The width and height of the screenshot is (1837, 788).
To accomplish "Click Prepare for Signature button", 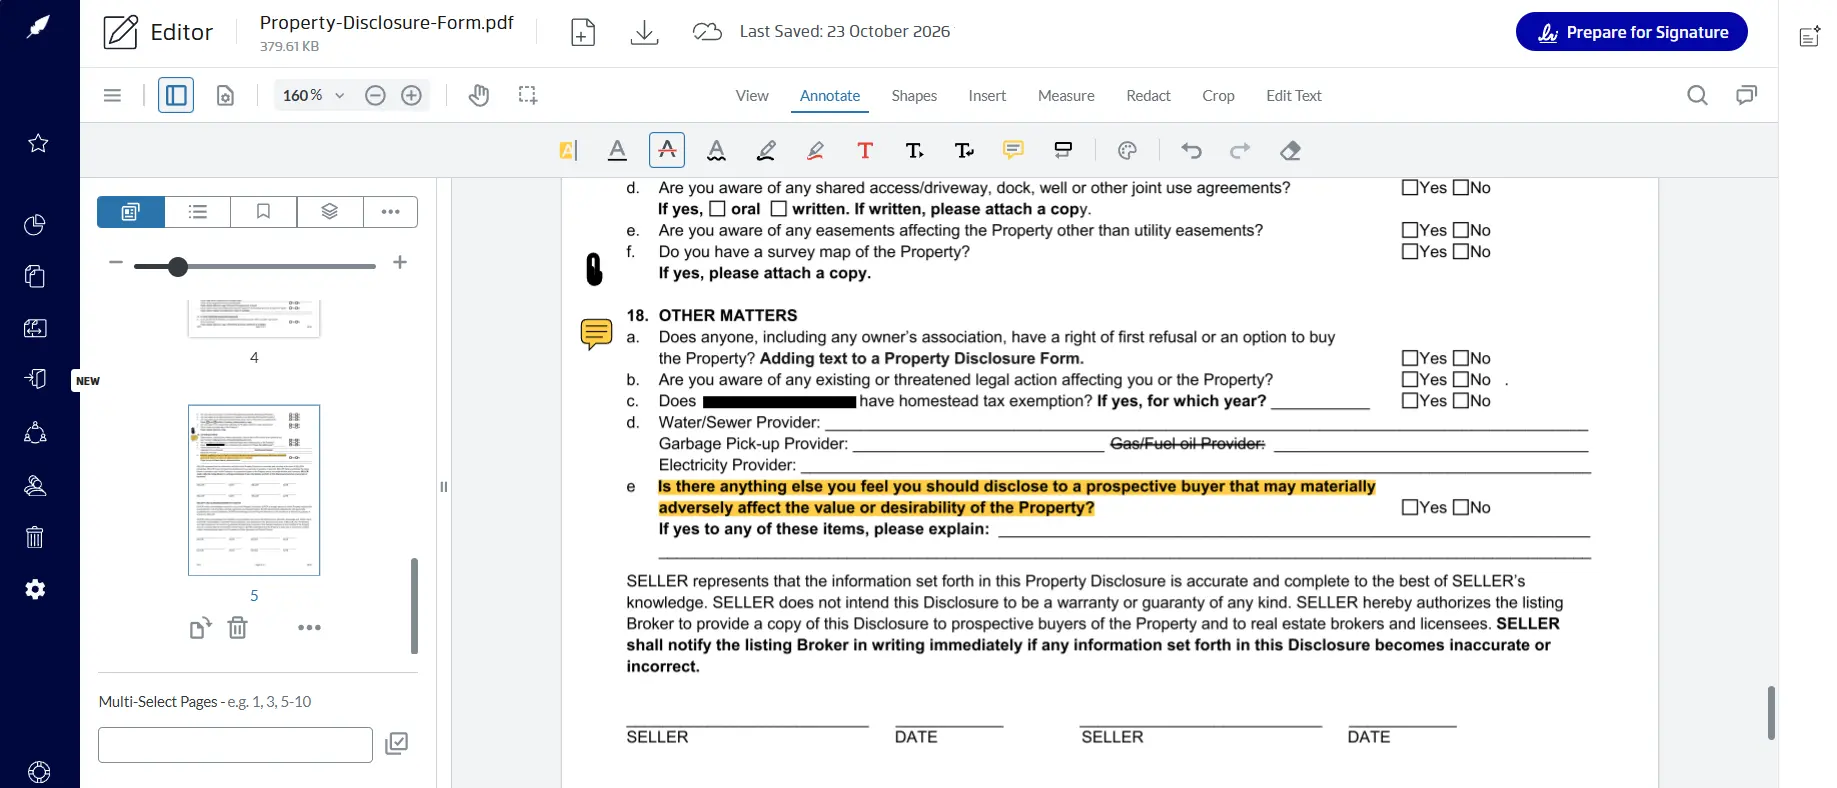I will (1632, 32).
